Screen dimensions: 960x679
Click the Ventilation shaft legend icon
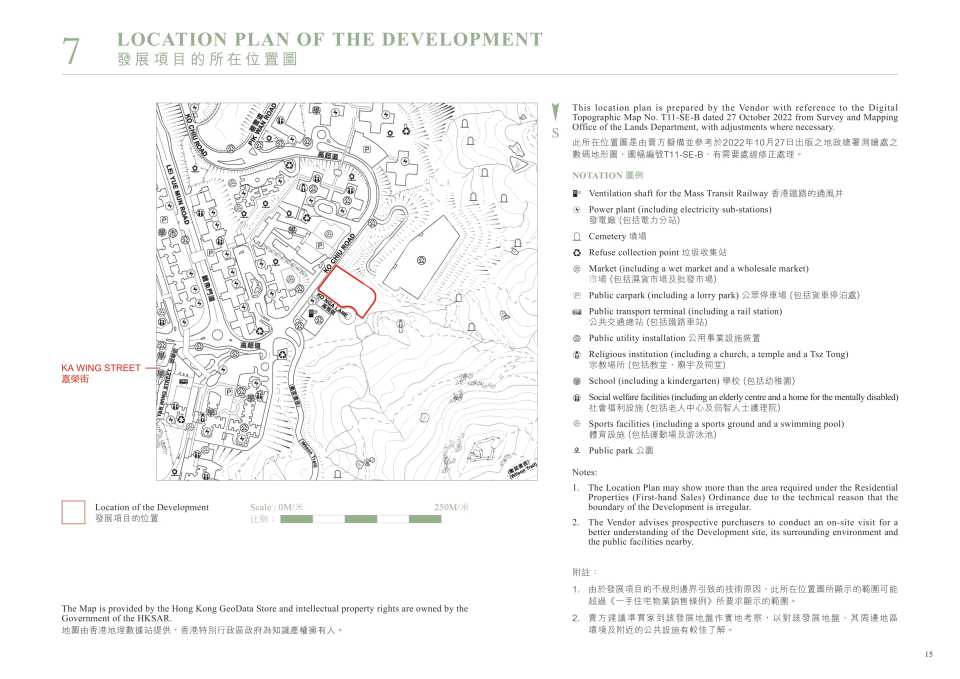point(576,193)
